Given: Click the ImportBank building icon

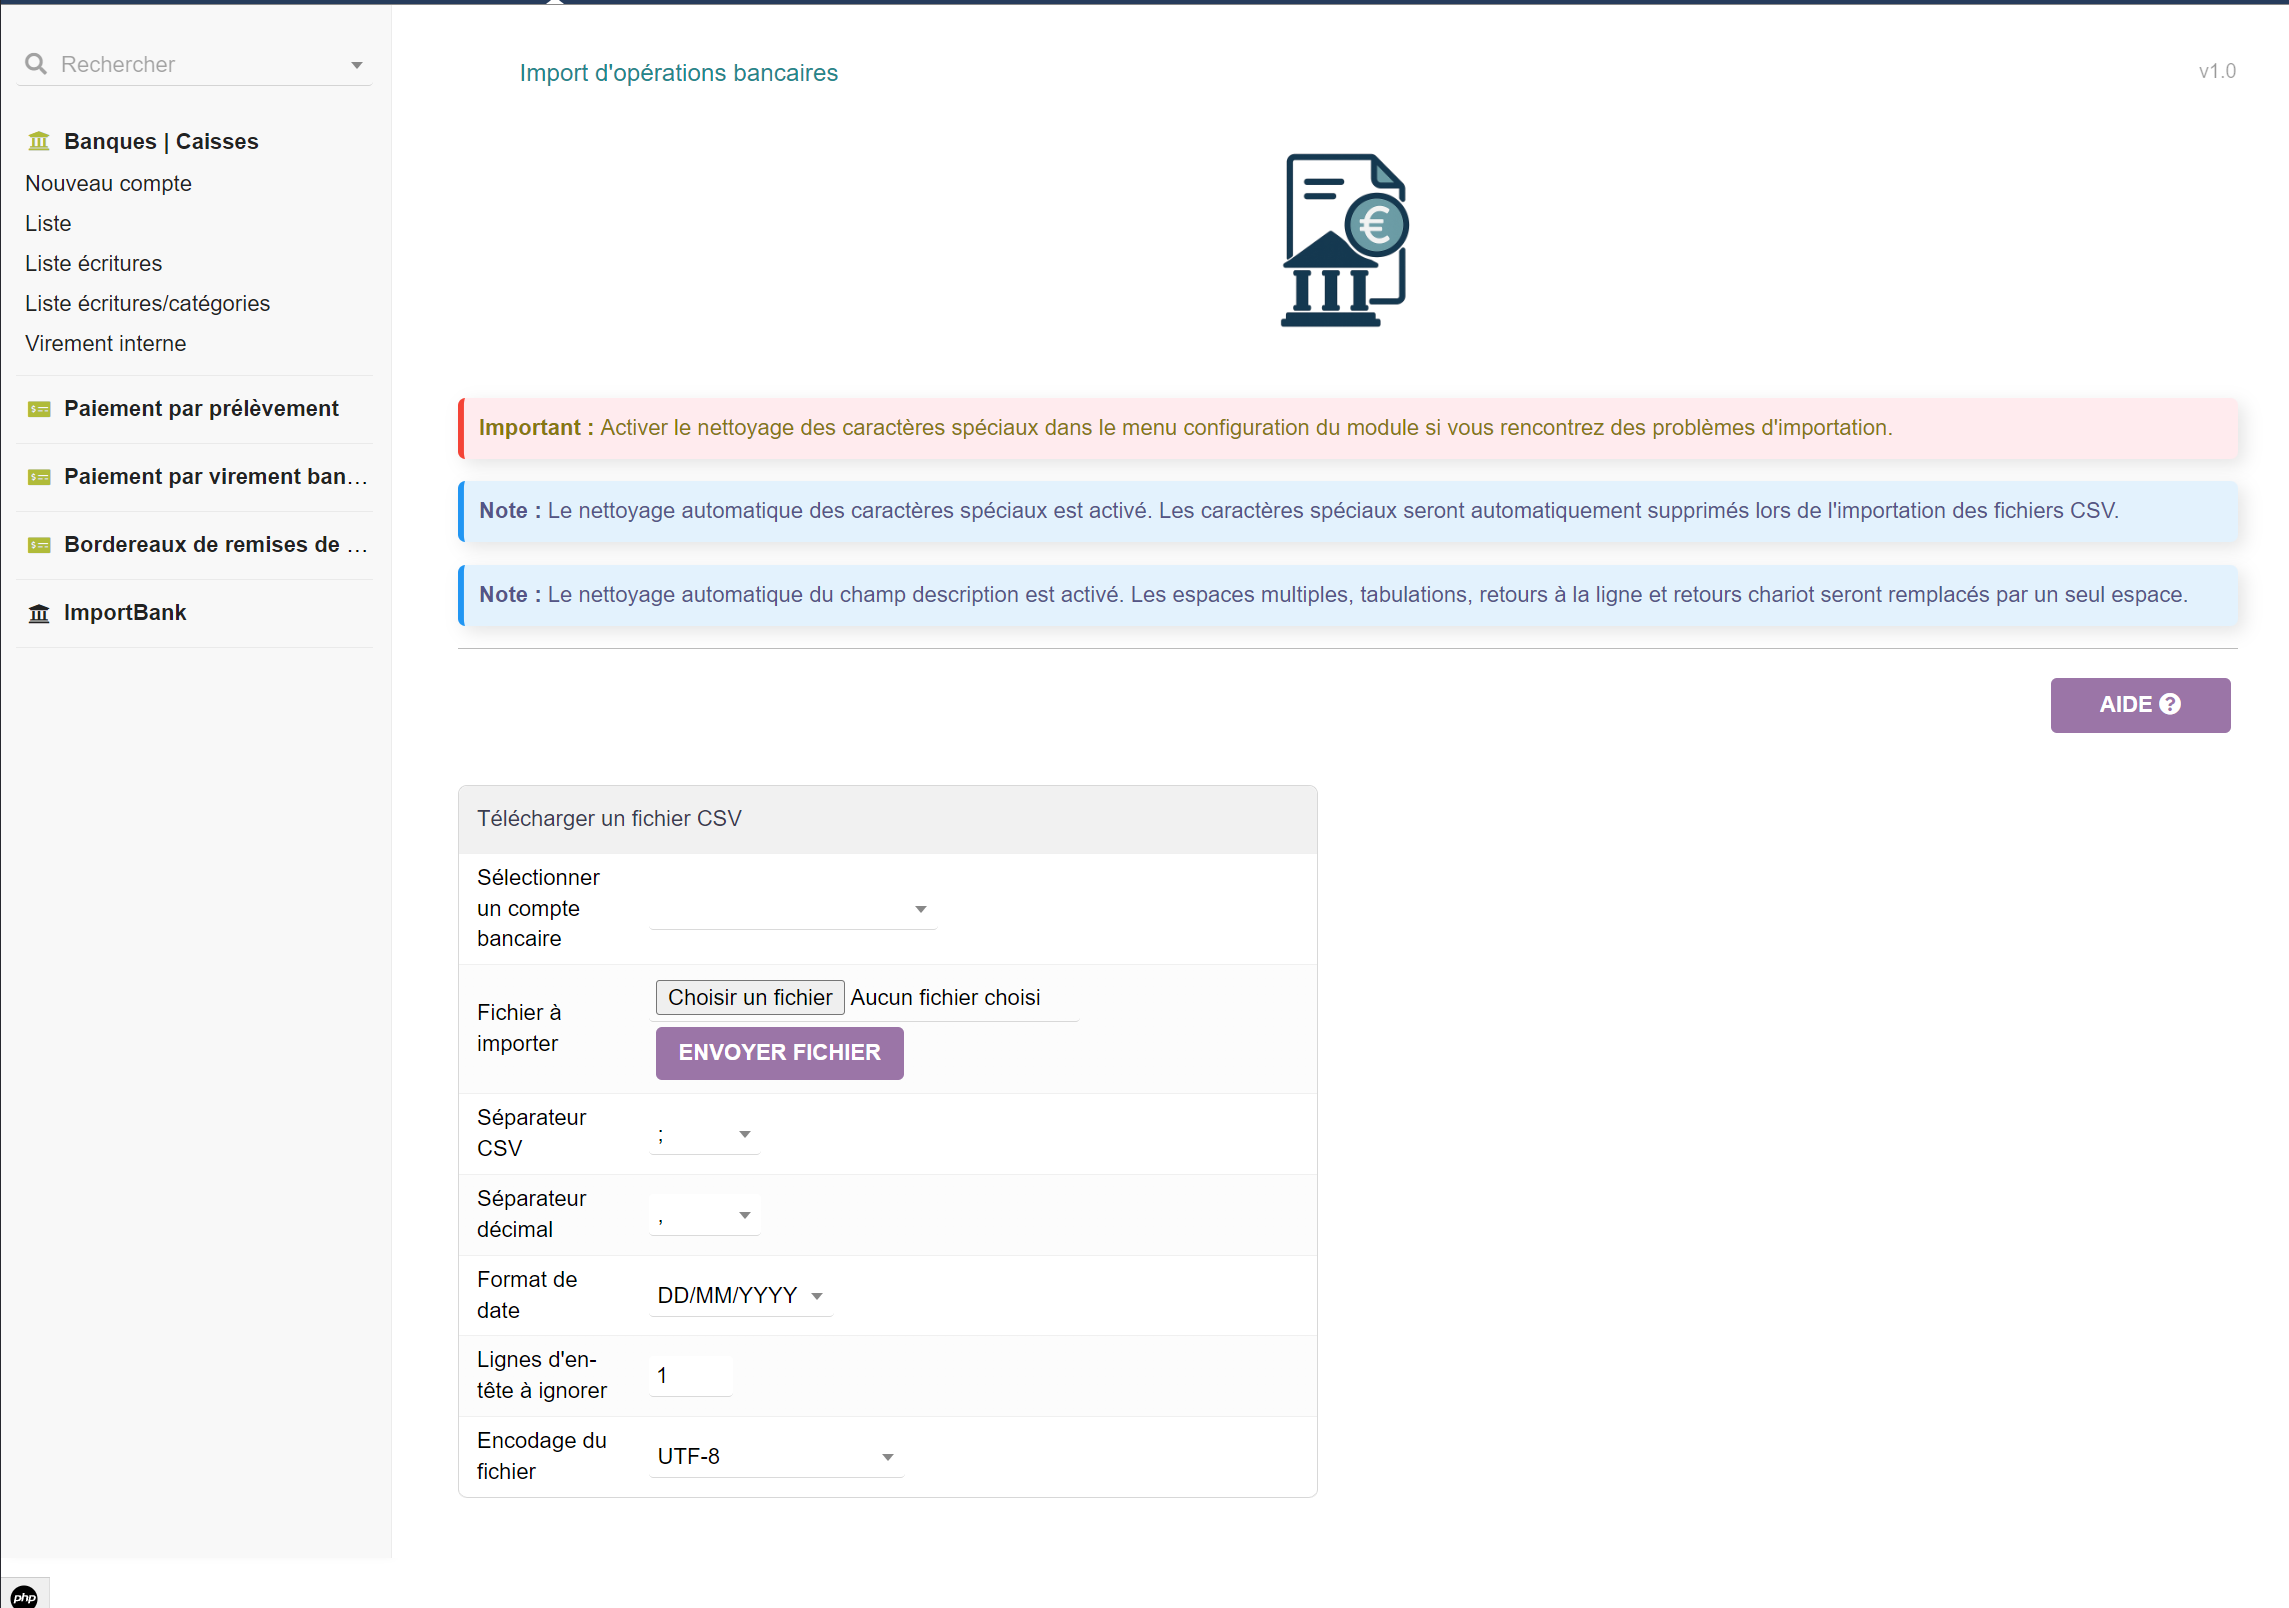Looking at the screenshot, I should coord(39,613).
